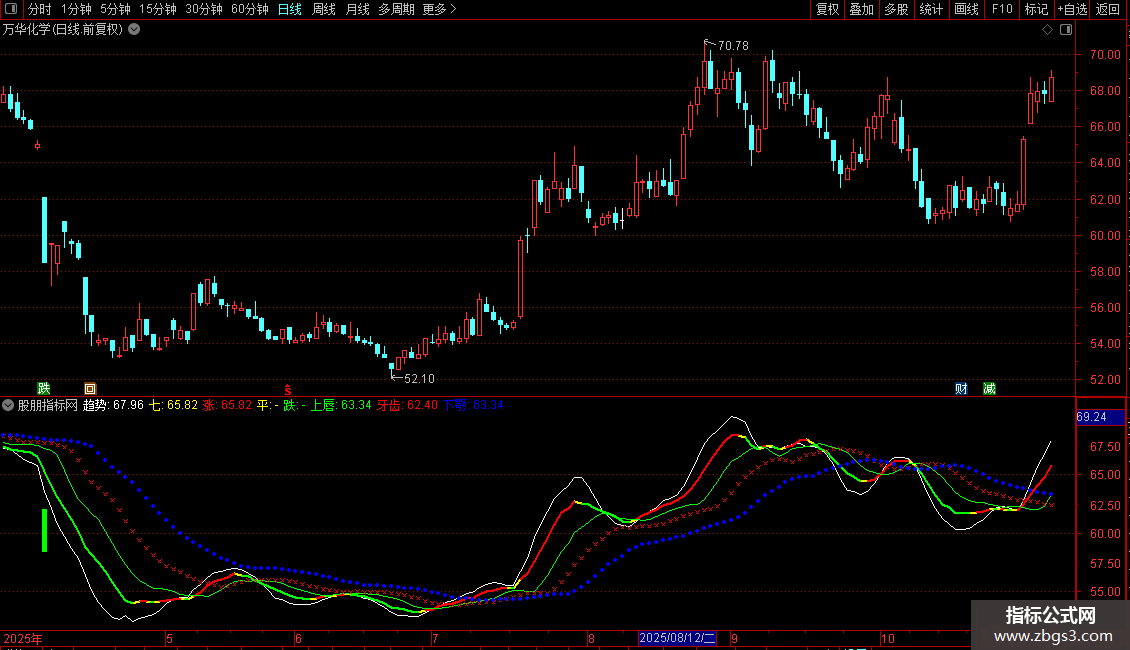This screenshot has width=1130, height=650.
Task: Switch to 周线 weekly chart
Action: pos(324,9)
